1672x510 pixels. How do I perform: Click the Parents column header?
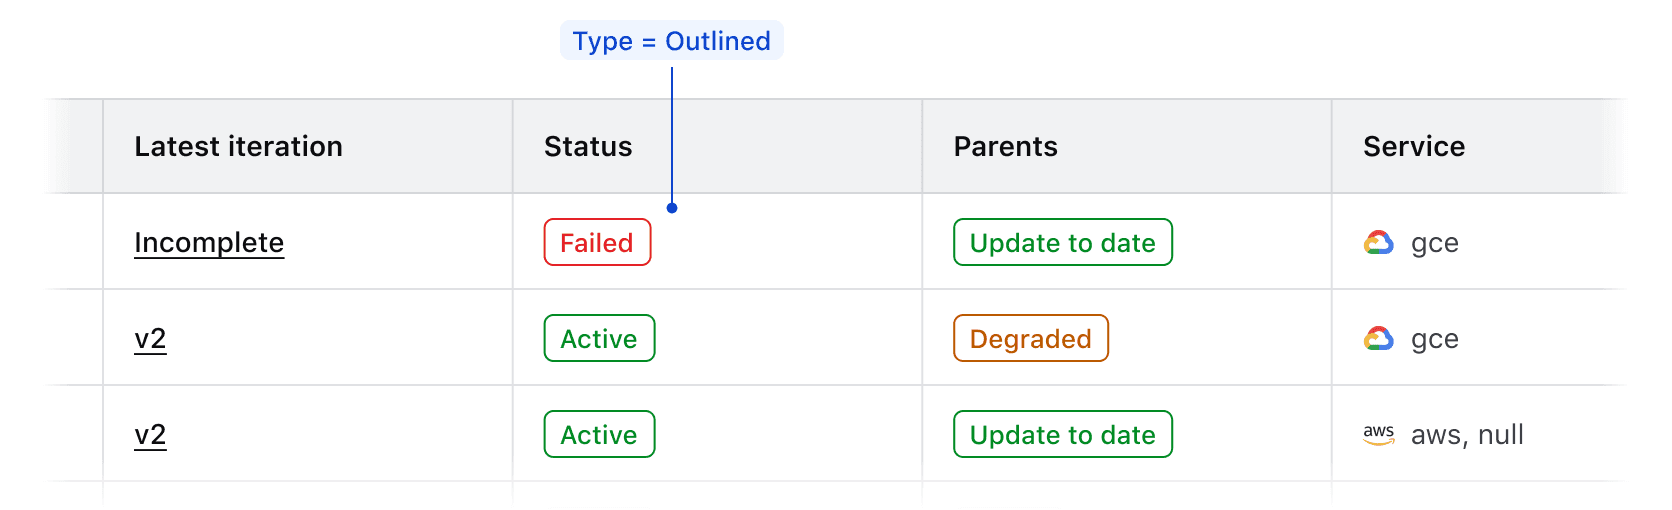pos(1005,147)
